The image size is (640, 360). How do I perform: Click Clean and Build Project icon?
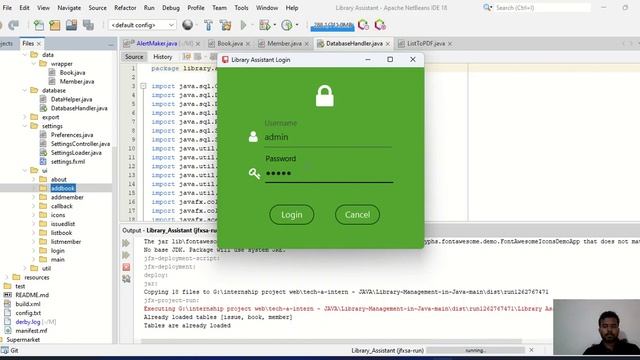tap(225, 25)
